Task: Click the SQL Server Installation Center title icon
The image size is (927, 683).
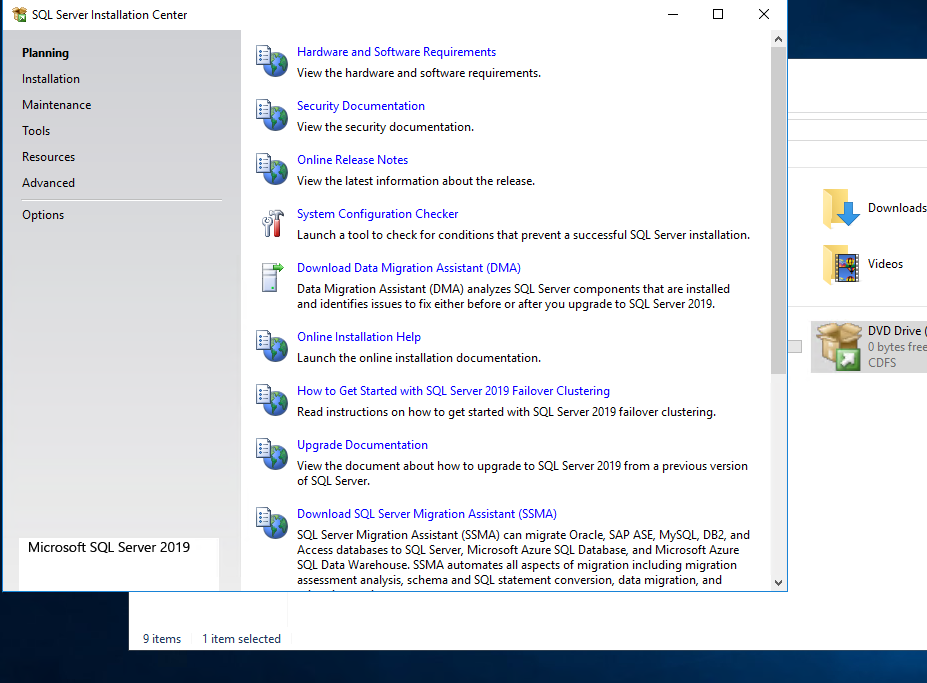Action: click(x=19, y=14)
